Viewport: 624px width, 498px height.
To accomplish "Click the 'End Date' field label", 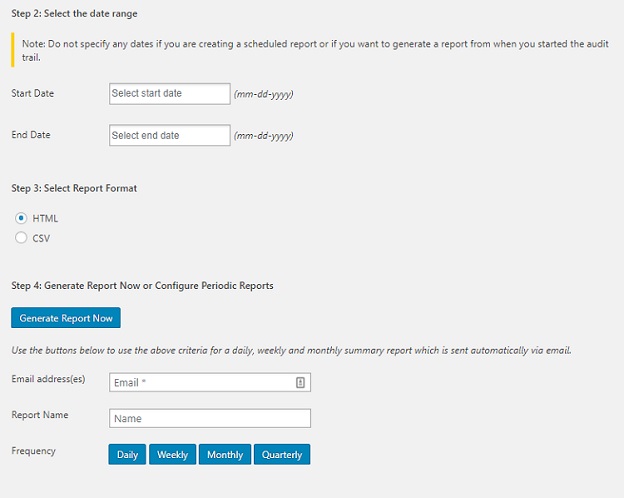I will click(31, 135).
